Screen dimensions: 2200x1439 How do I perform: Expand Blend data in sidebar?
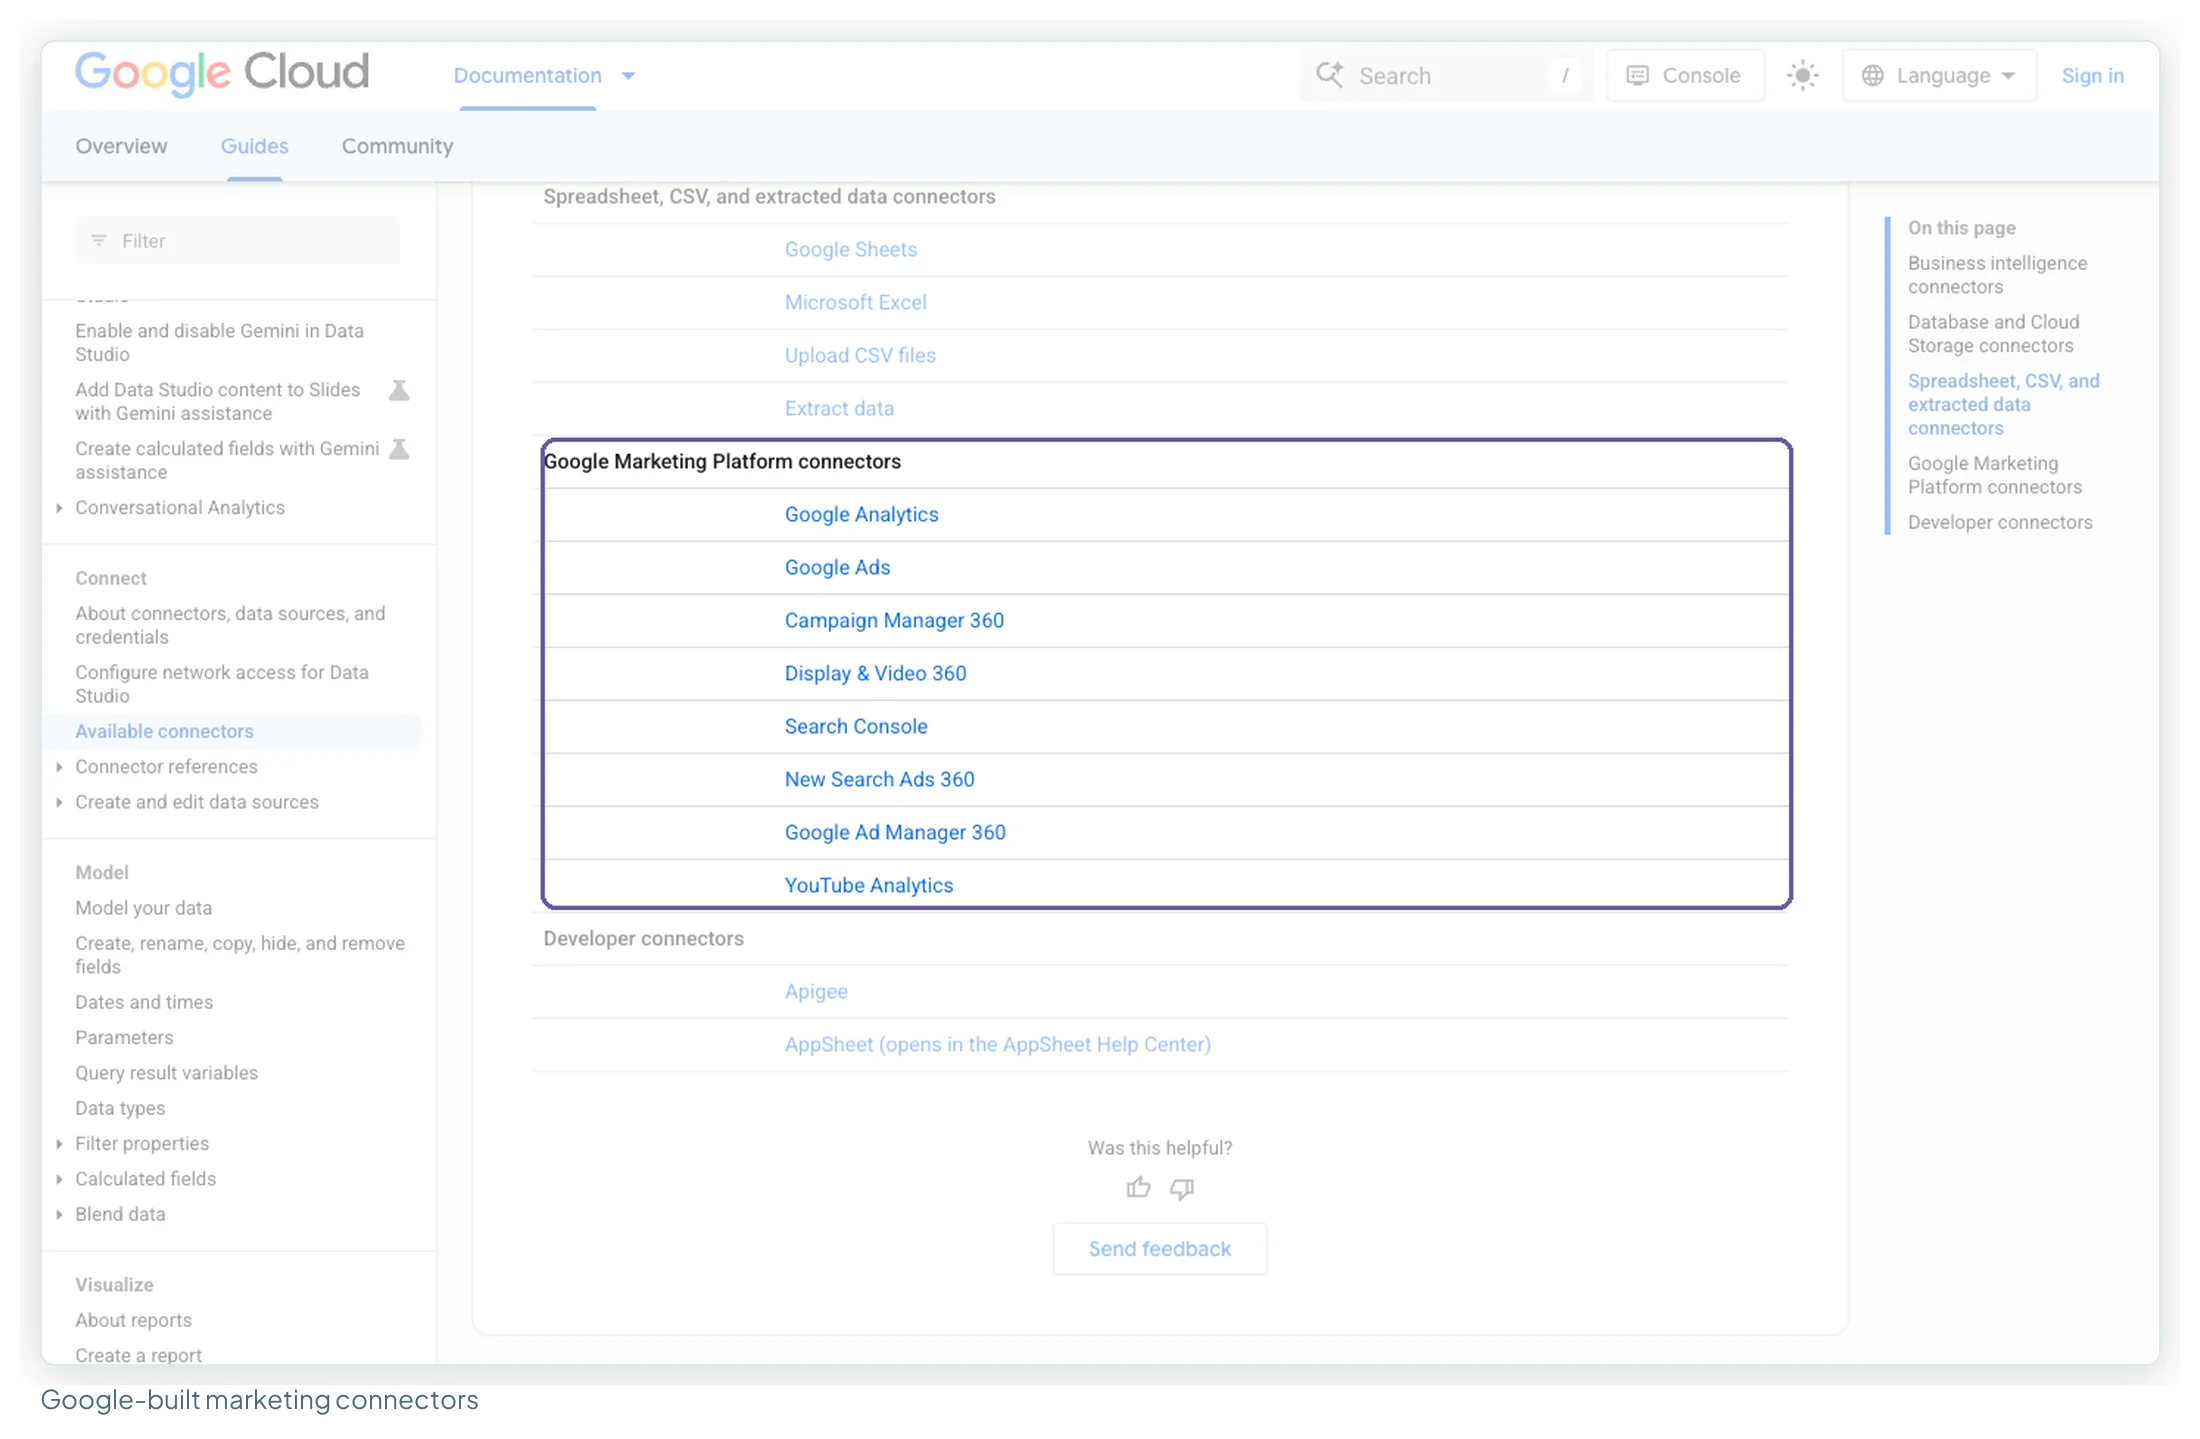tap(59, 1214)
